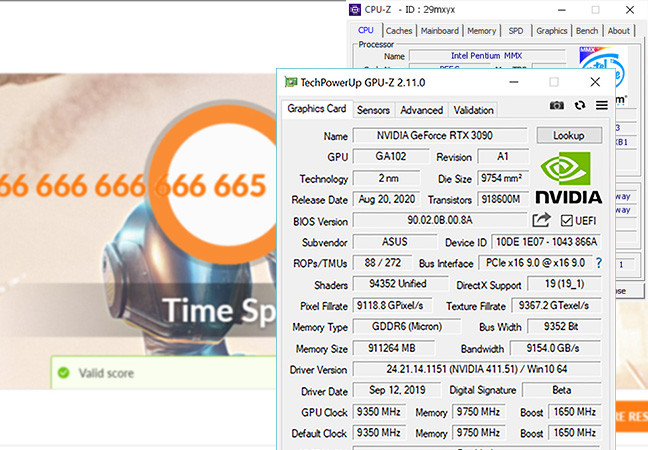Click the Digital Signature value Beta
Screen dimensions: 648x450
[562, 390]
